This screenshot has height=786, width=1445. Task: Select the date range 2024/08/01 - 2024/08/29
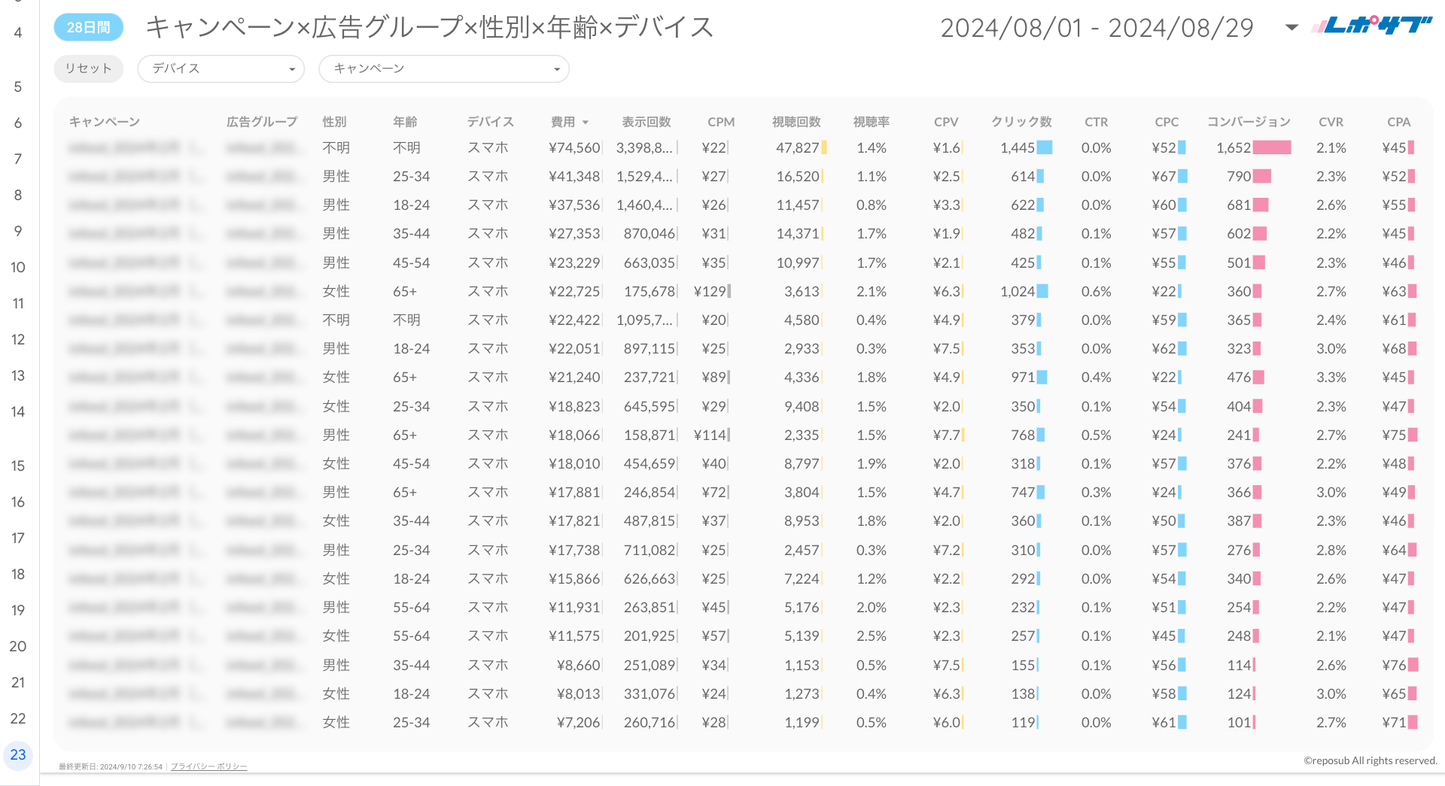pyautogui.click(x=1097, y=27)
